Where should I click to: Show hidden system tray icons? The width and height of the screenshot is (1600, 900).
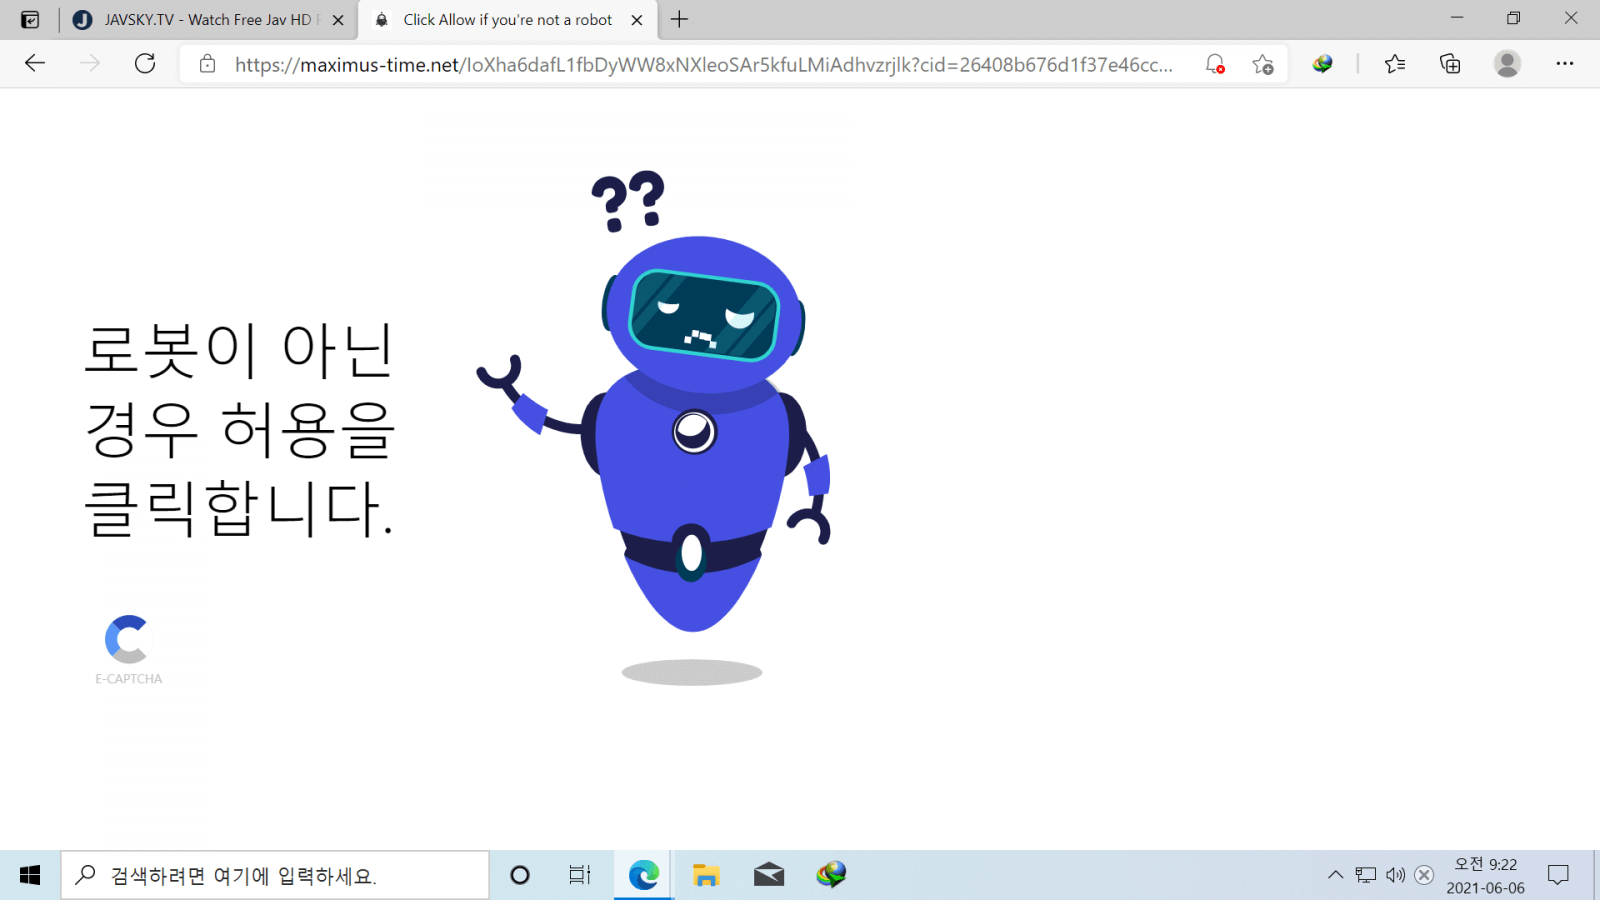pyautogui.click(x=1335, y=875)
